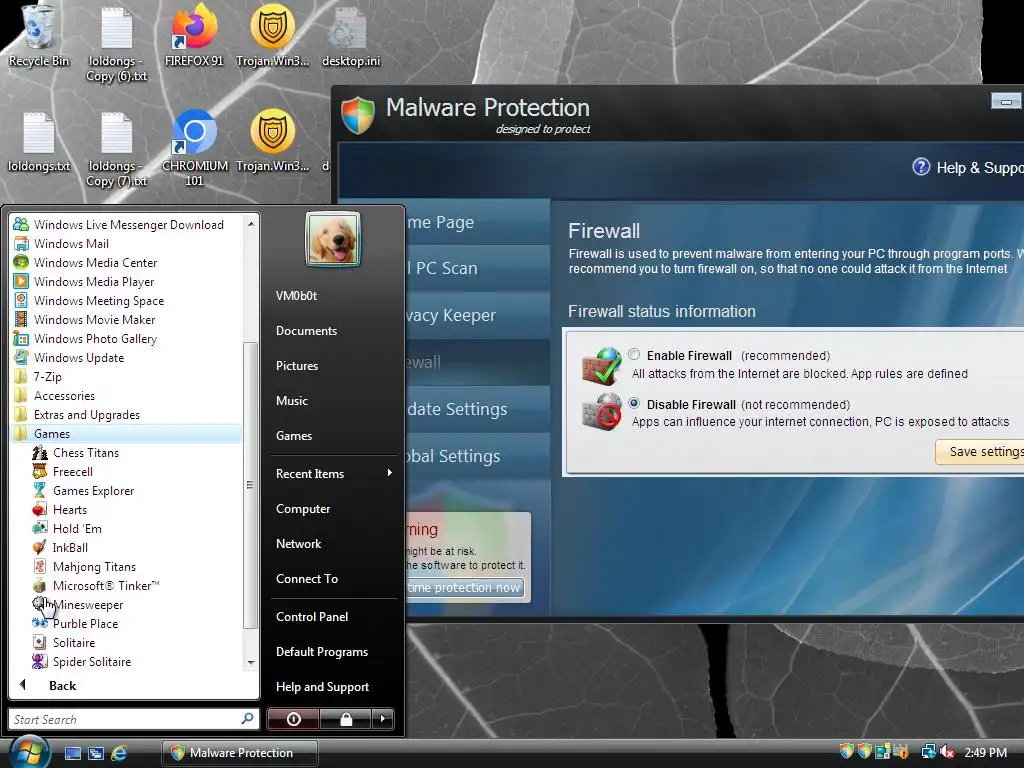Image resolution: width=1024 pixels, height=768 pixels.
Task: Click in the Start Search field
Action: 133,719
